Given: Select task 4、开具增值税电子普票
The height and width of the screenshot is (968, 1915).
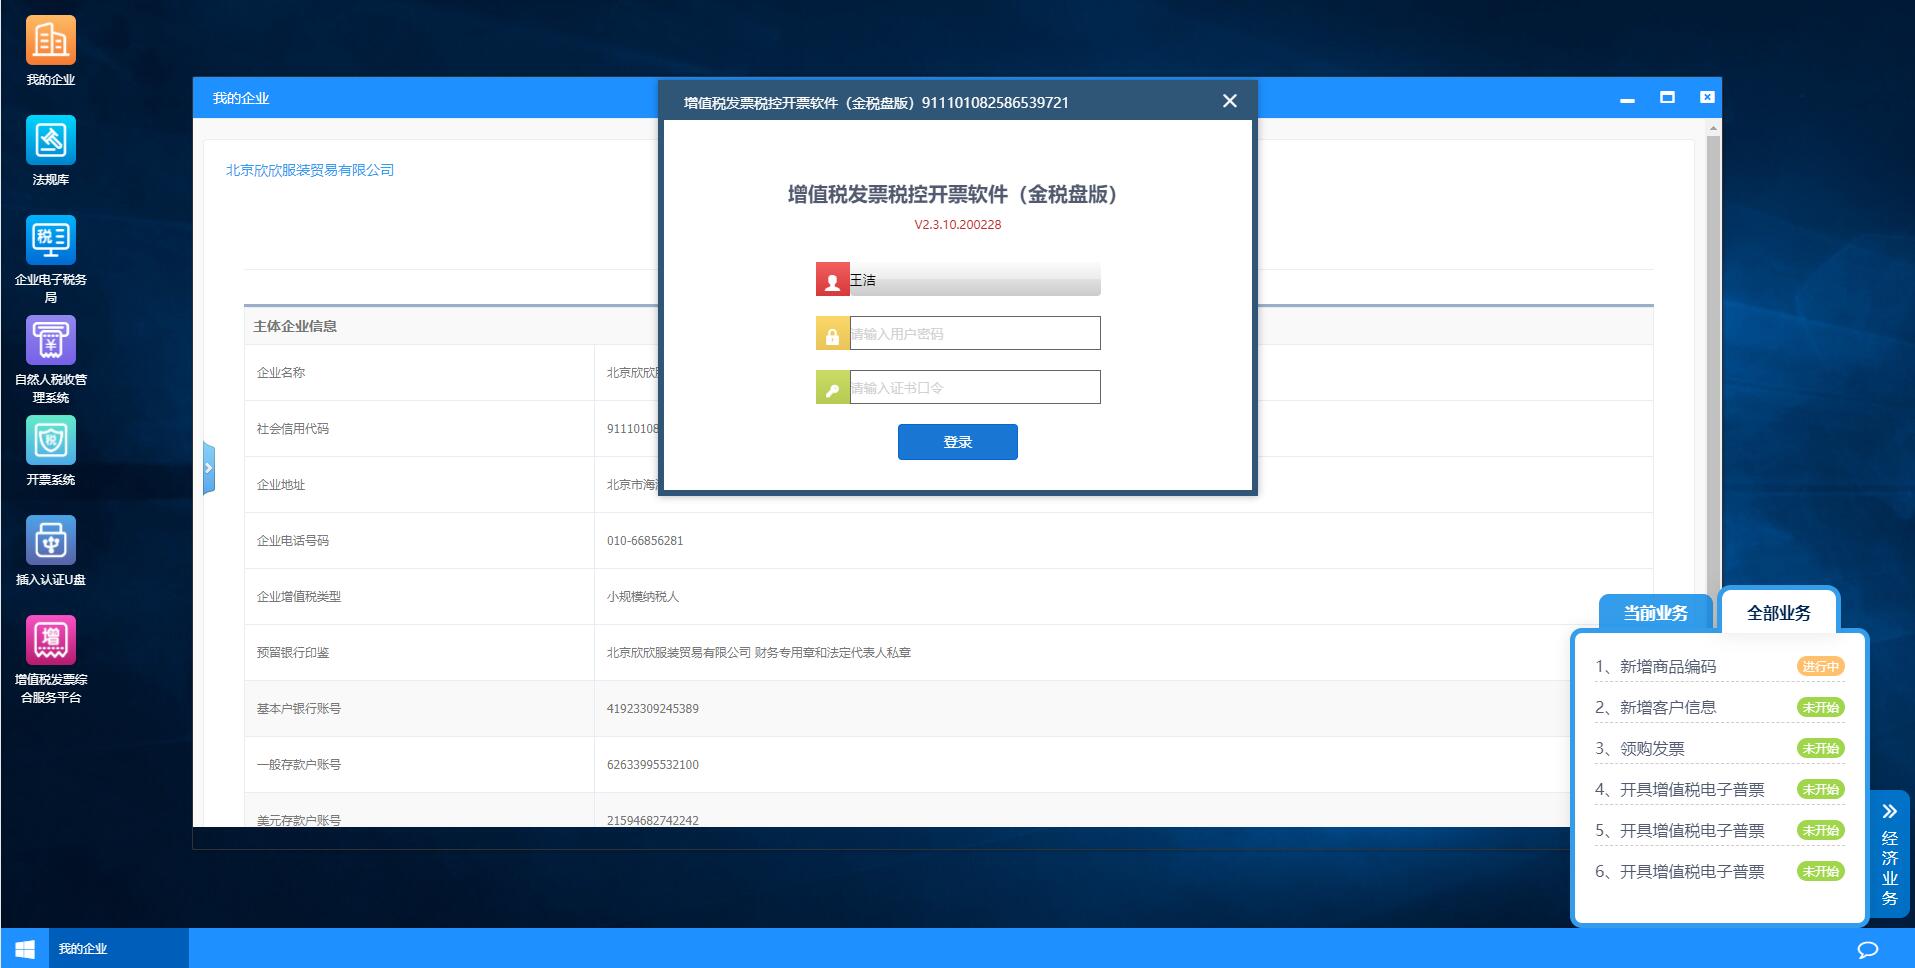Looking at the screenshot, I should 1680,789.
